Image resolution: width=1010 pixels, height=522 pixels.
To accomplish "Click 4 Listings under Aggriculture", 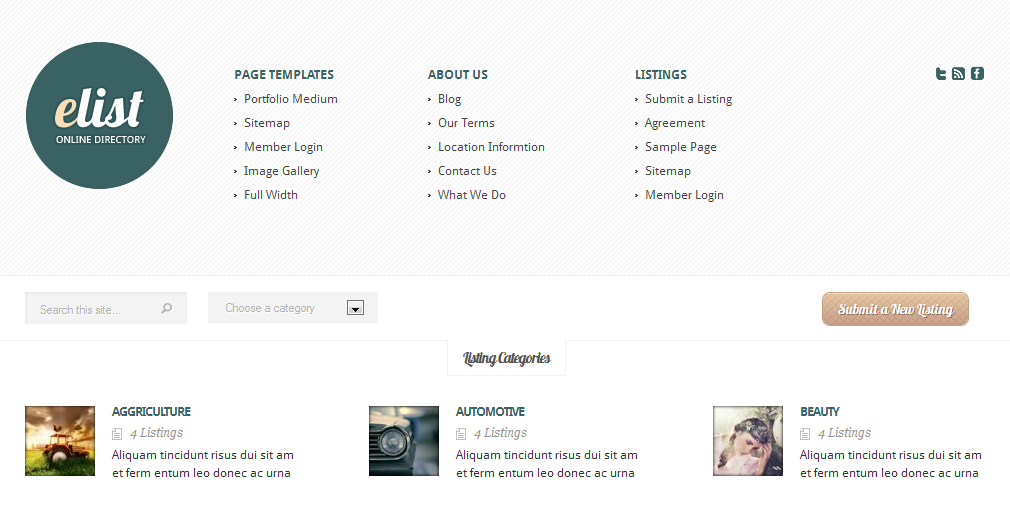I will click(x=157, y=433).
